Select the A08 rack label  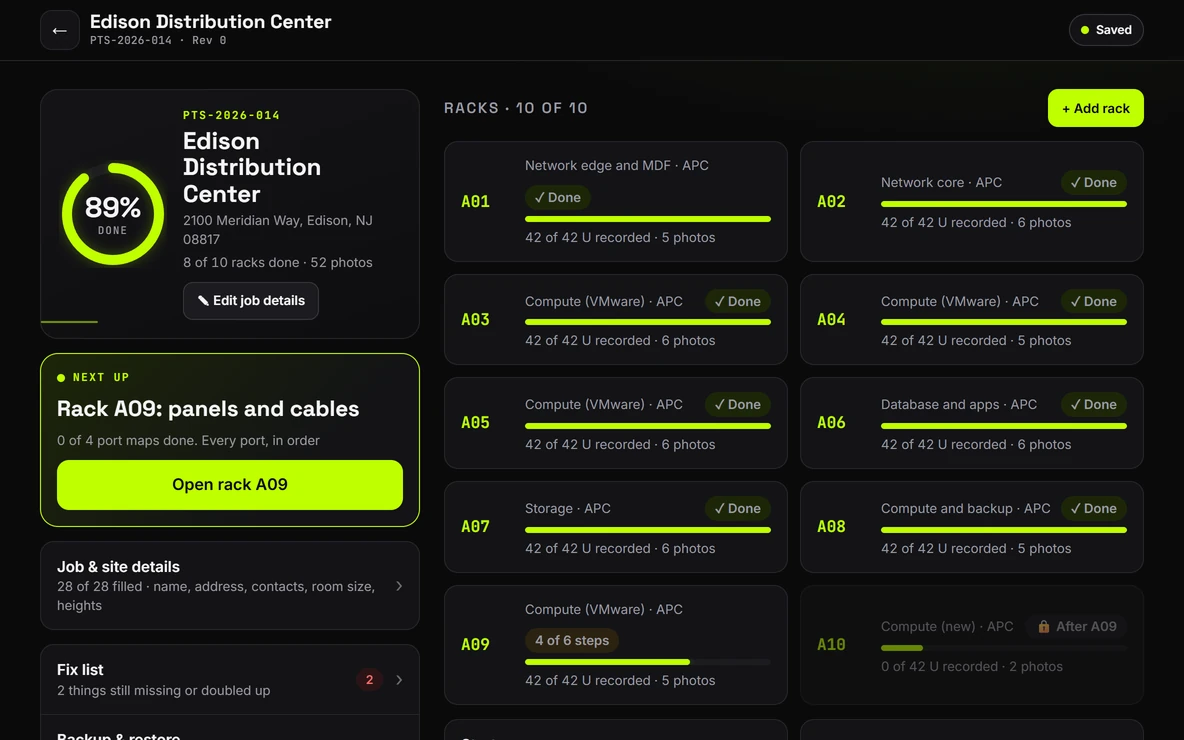[x=831, y=526]
